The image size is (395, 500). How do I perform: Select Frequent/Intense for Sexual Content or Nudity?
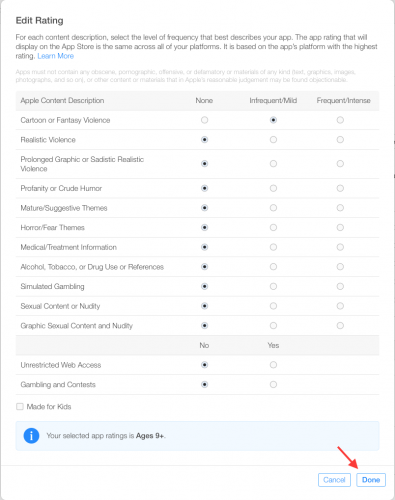pos(340,306)
